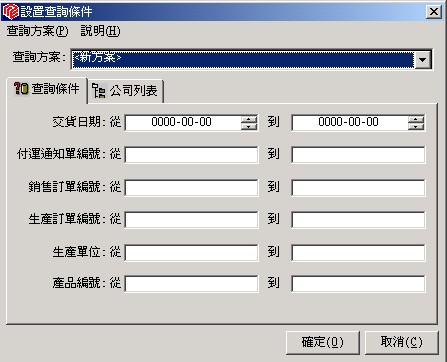Click the application logo icon in title bar

pyautogui.click(x=10, y=12)
